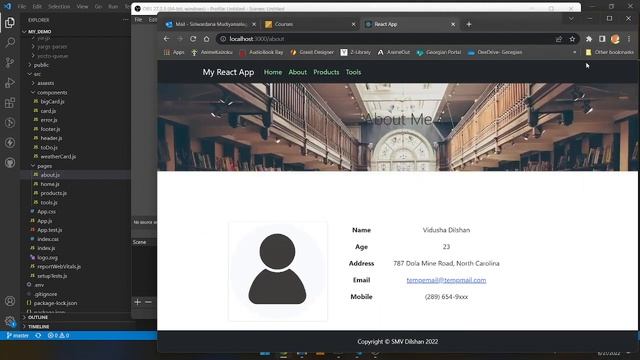Open the tab search dropdown chevron
The image size is (640, 360).
click(571, 19)
